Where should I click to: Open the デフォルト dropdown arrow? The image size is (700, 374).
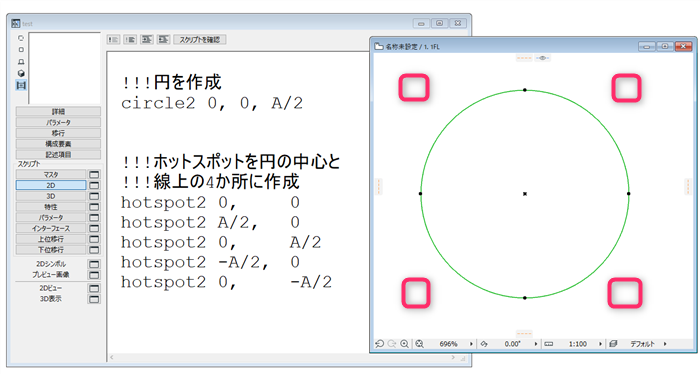click(x=665, y=344)
